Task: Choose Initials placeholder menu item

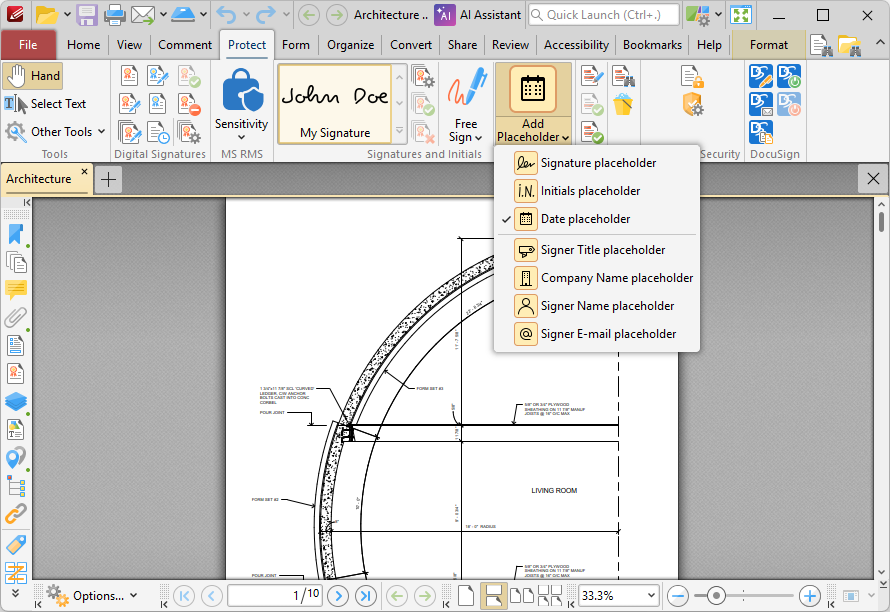Action: [x=597, y=191]
